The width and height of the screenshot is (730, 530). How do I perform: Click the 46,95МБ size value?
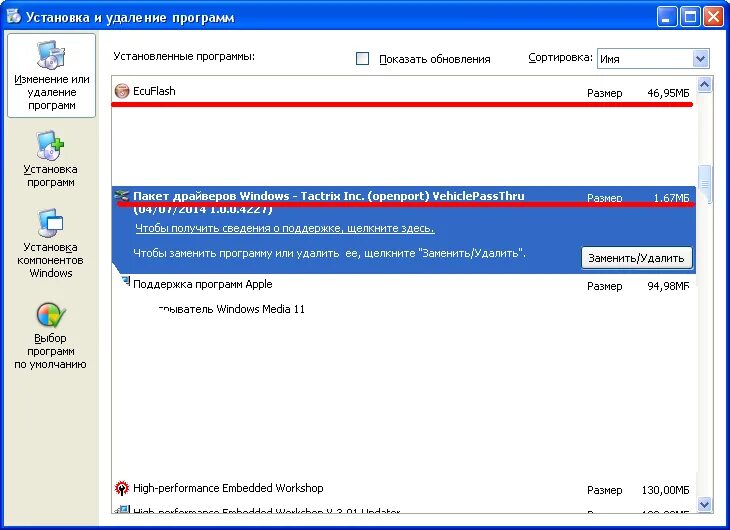click(x=668, y=93)
